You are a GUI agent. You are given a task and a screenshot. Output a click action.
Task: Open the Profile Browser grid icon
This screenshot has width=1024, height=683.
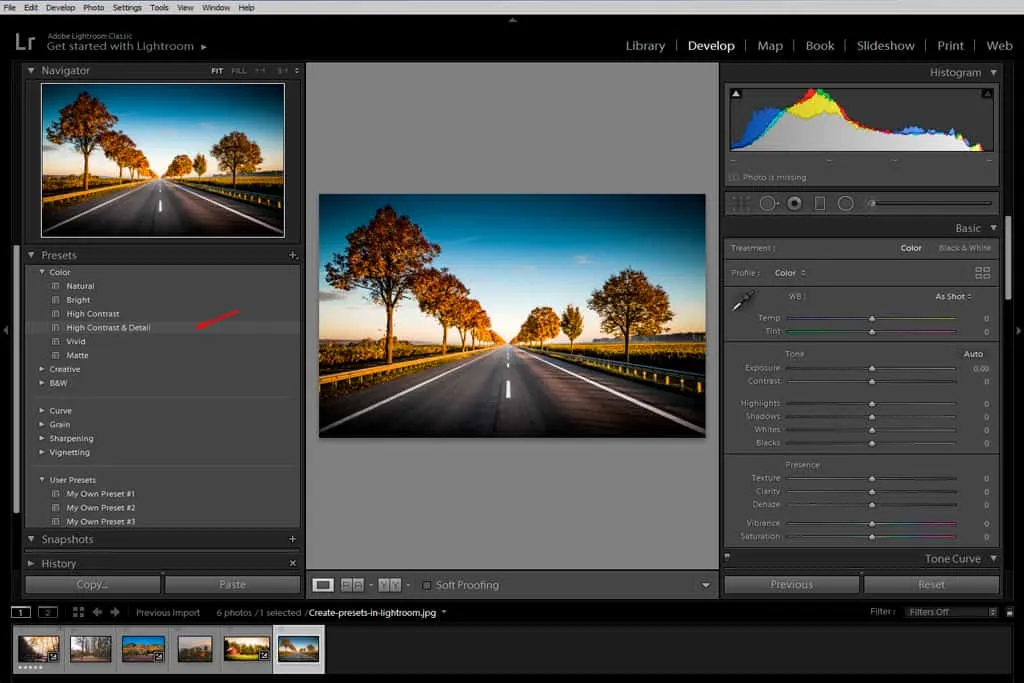pos(982,273)
